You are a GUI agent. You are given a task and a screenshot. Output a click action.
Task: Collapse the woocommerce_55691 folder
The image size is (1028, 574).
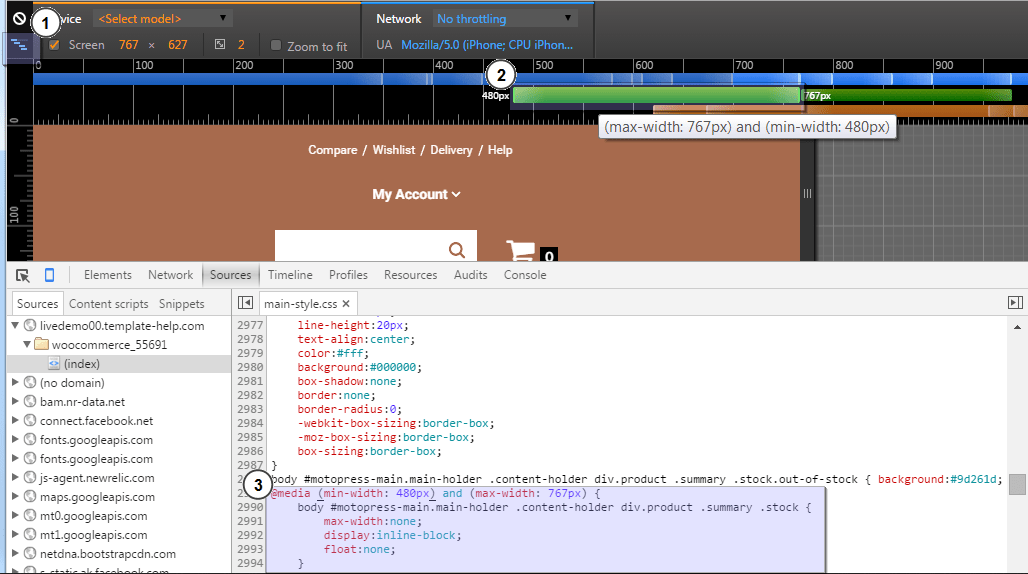click(x=27, y=344)
